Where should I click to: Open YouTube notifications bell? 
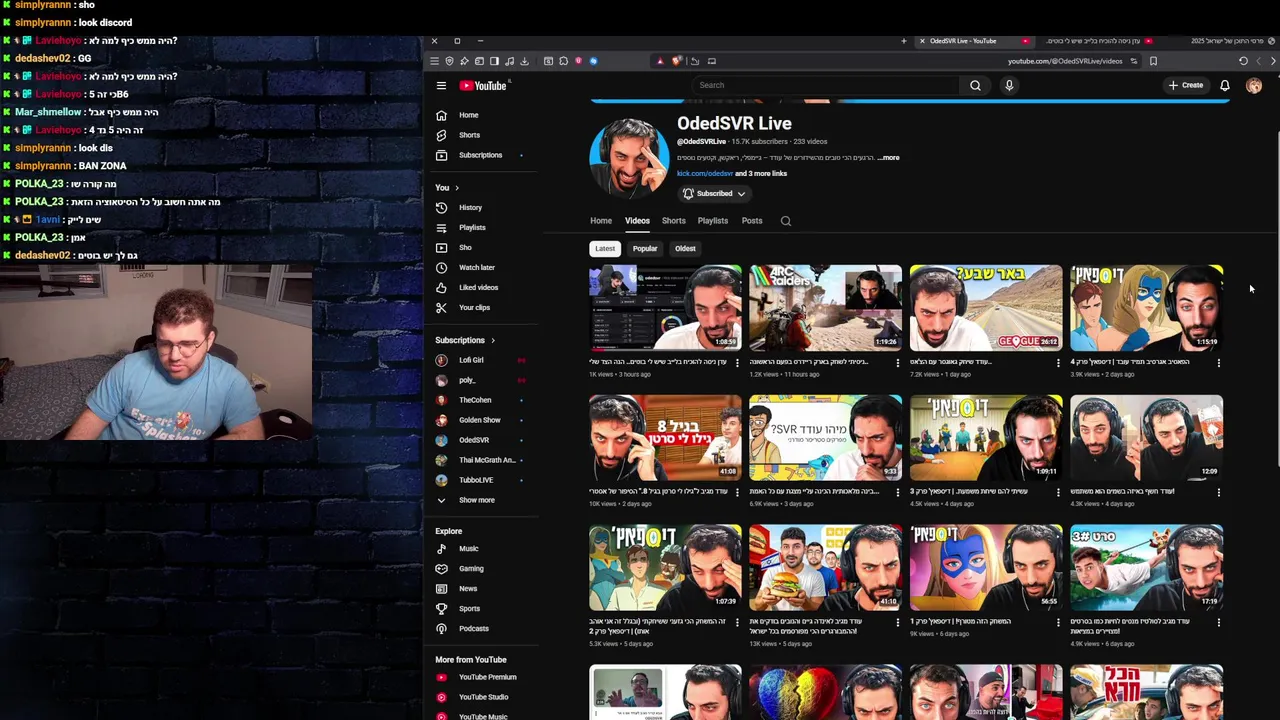click(x=1224, y=85)
